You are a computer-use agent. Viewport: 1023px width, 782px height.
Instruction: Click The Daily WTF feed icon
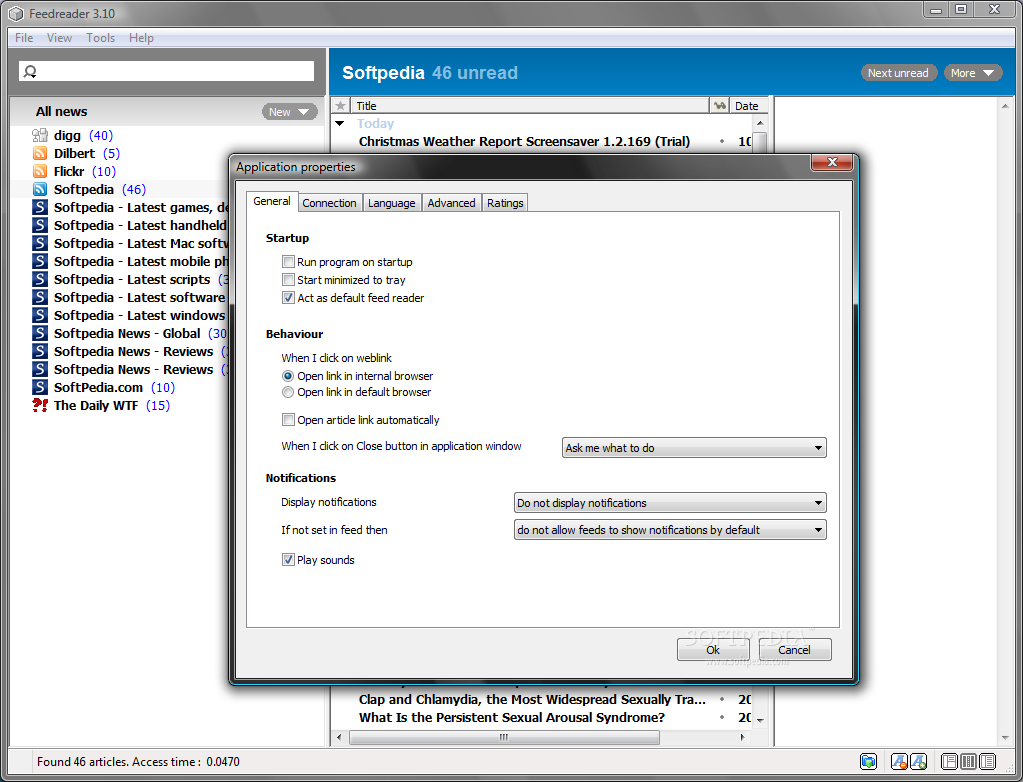pyautogui.click(x=40, y=405)
